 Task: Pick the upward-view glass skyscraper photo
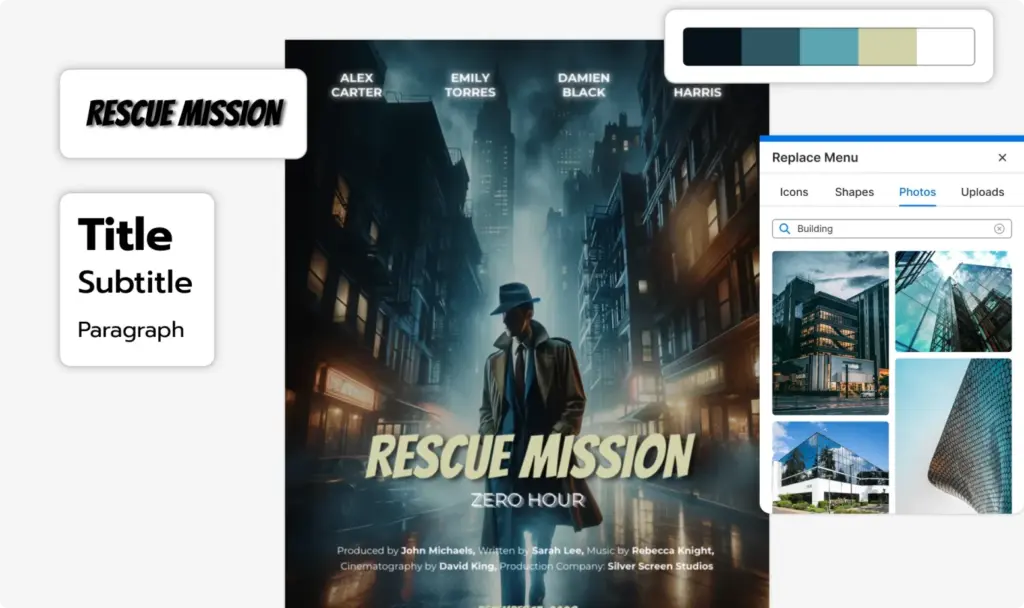[x=953, y=301]
